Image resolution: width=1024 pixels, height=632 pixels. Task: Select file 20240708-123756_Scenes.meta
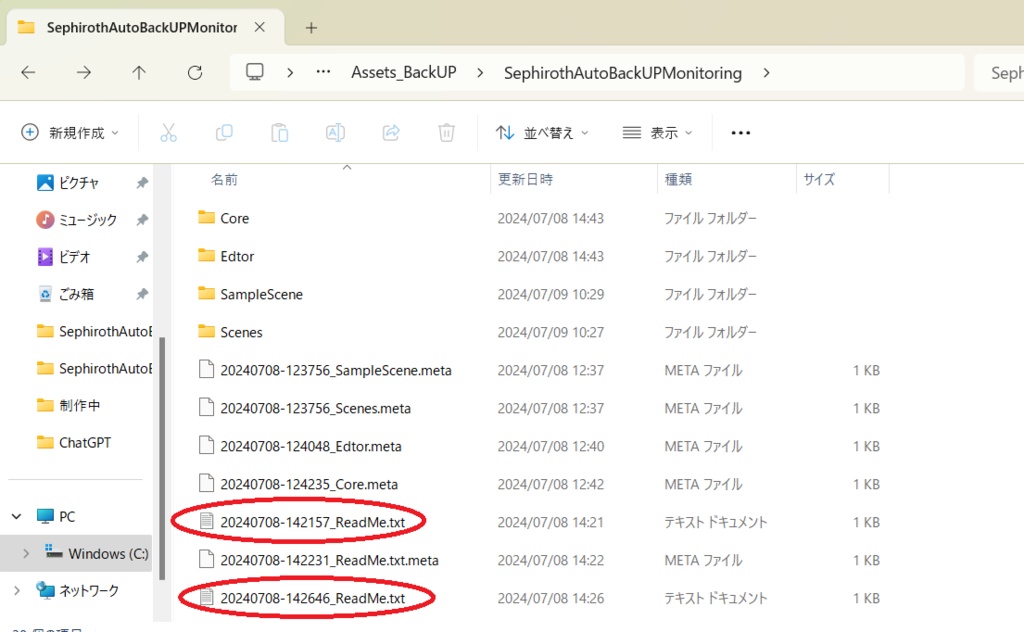(315, 408)
